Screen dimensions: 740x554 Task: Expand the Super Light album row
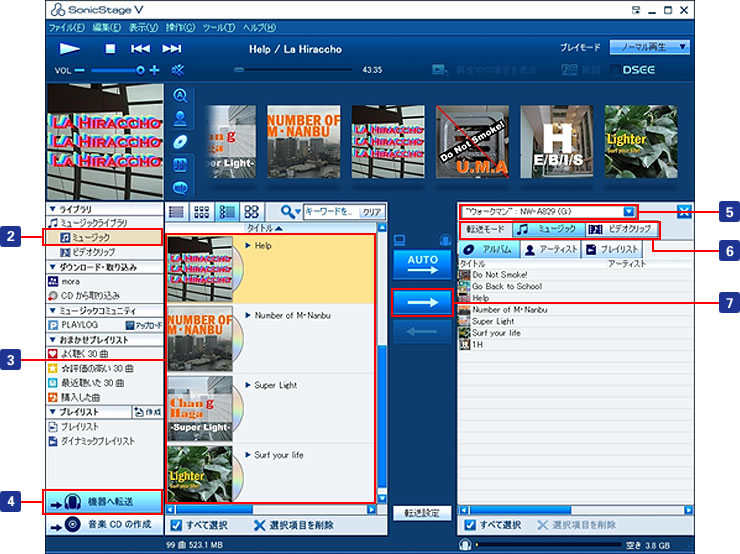[x=248, y=385]
